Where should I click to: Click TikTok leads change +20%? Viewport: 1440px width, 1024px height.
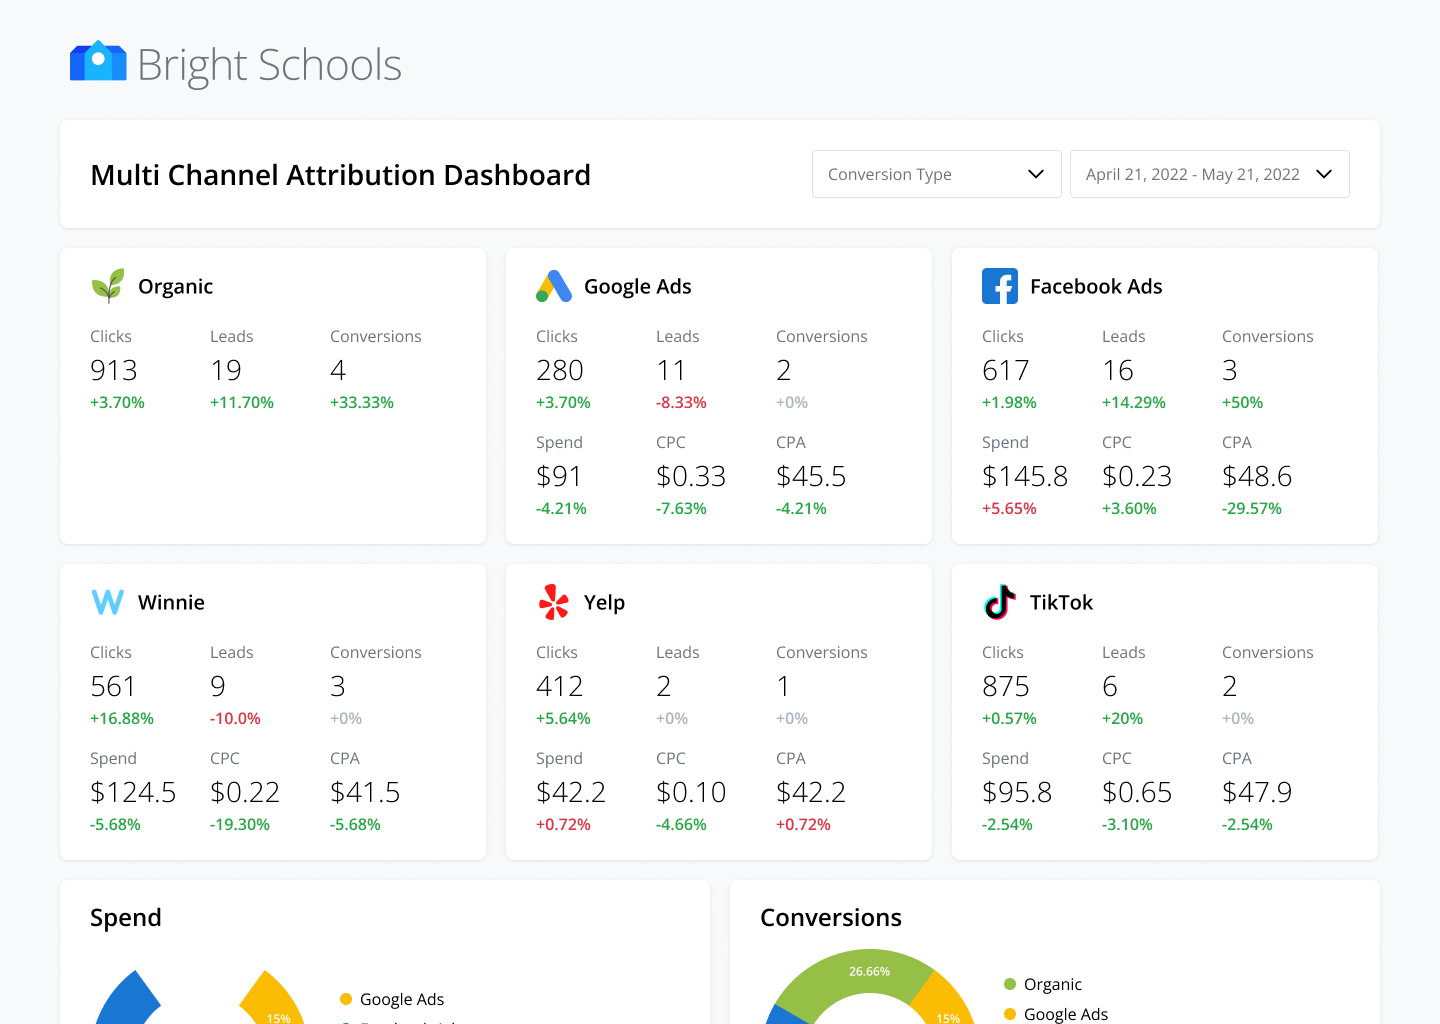click(1122, 718)
